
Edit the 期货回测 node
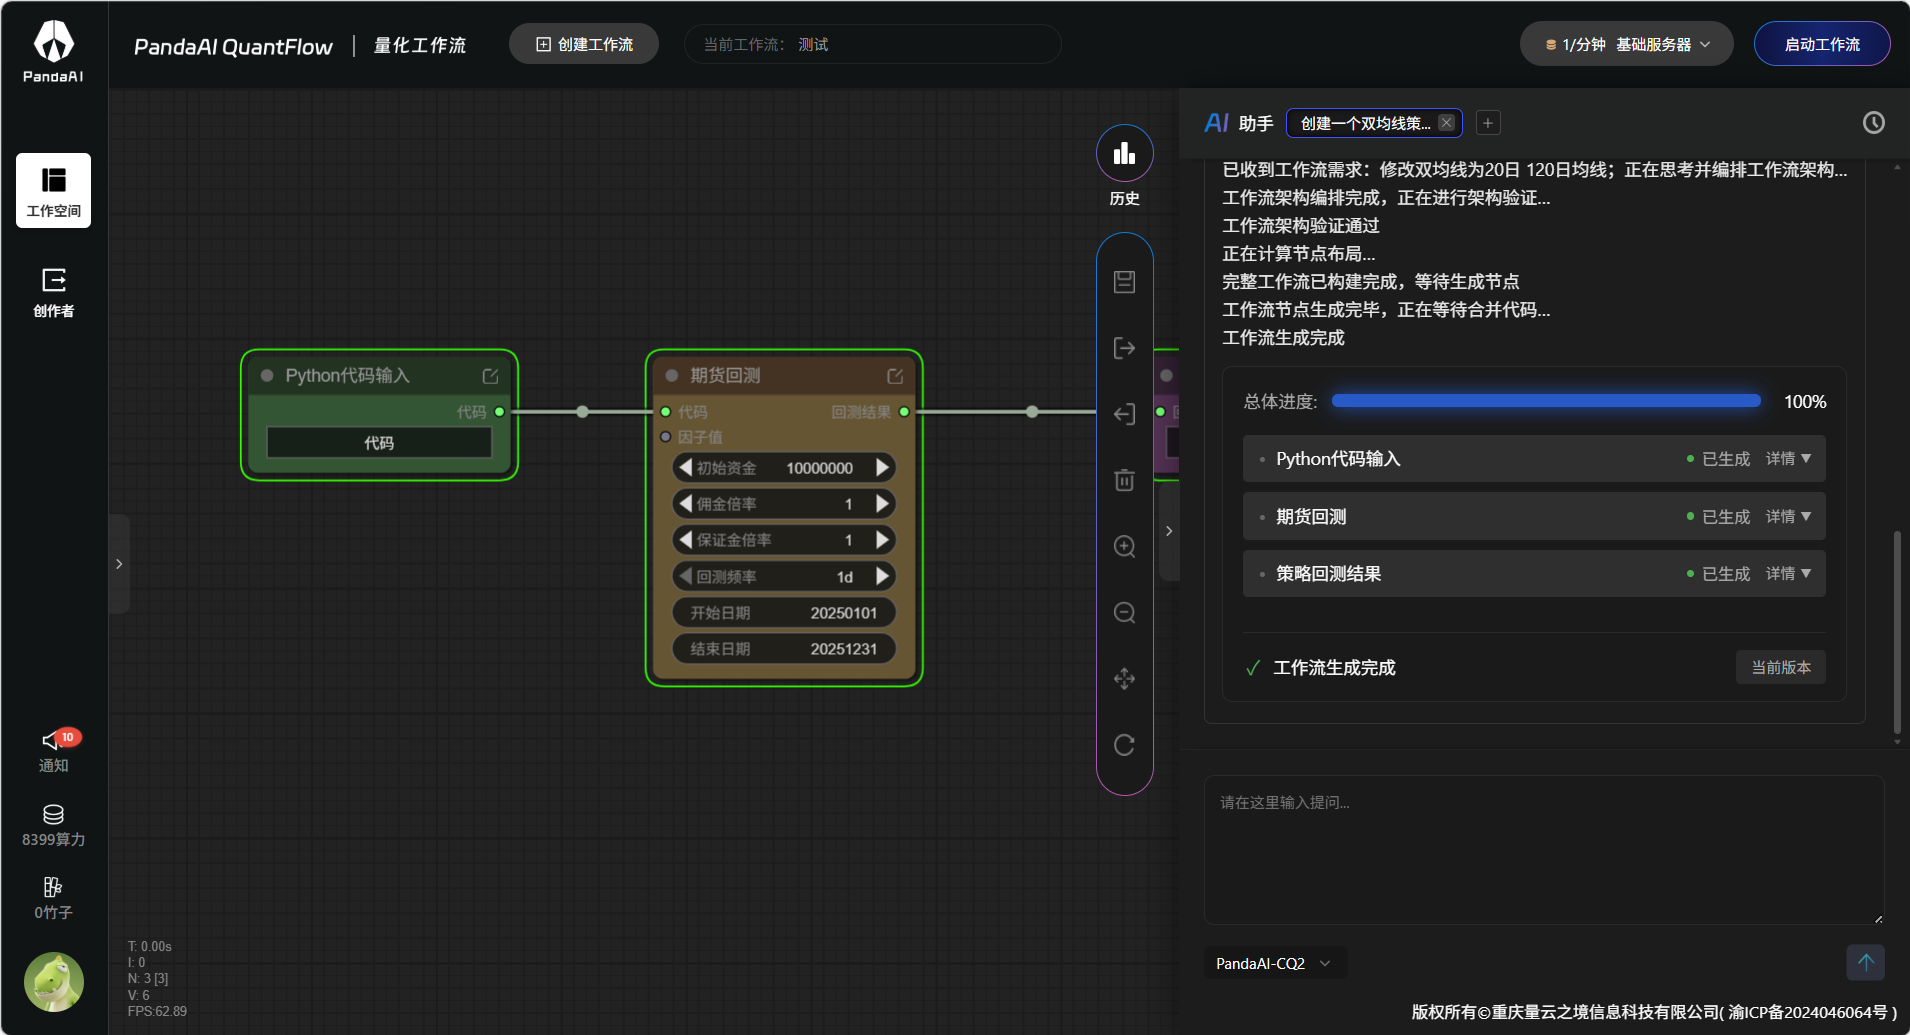(895, 376)
